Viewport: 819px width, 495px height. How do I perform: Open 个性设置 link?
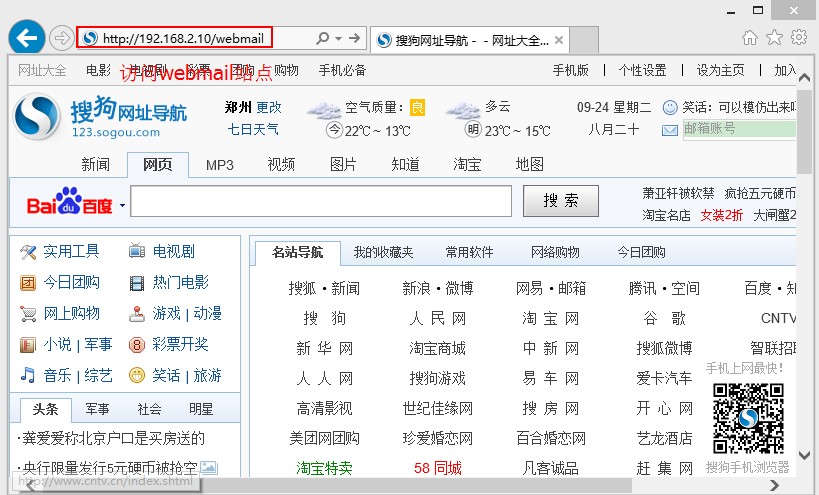(x=642, y=70)
